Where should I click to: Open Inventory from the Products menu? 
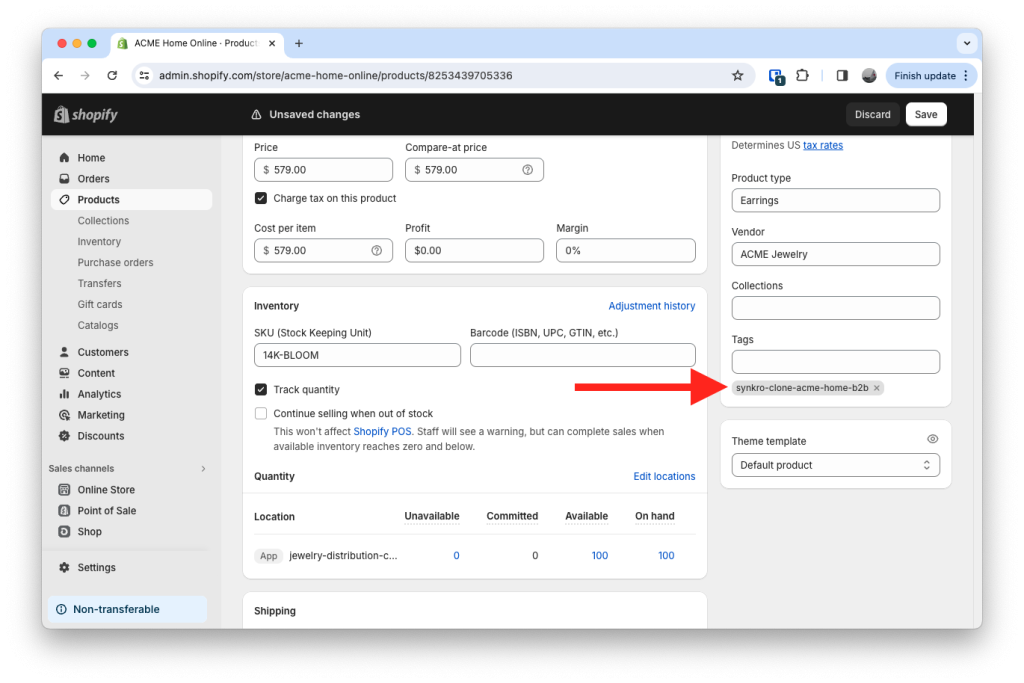pos(99,241)
